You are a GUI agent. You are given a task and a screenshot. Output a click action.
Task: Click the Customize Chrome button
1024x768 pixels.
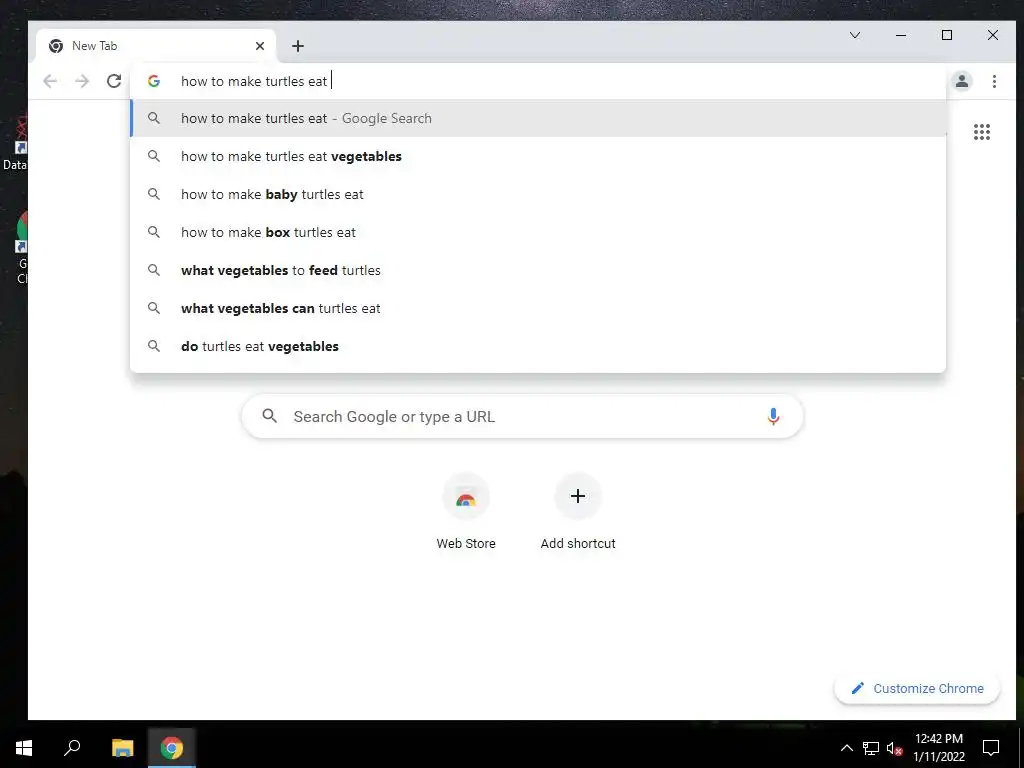click(x=917, y=688)
